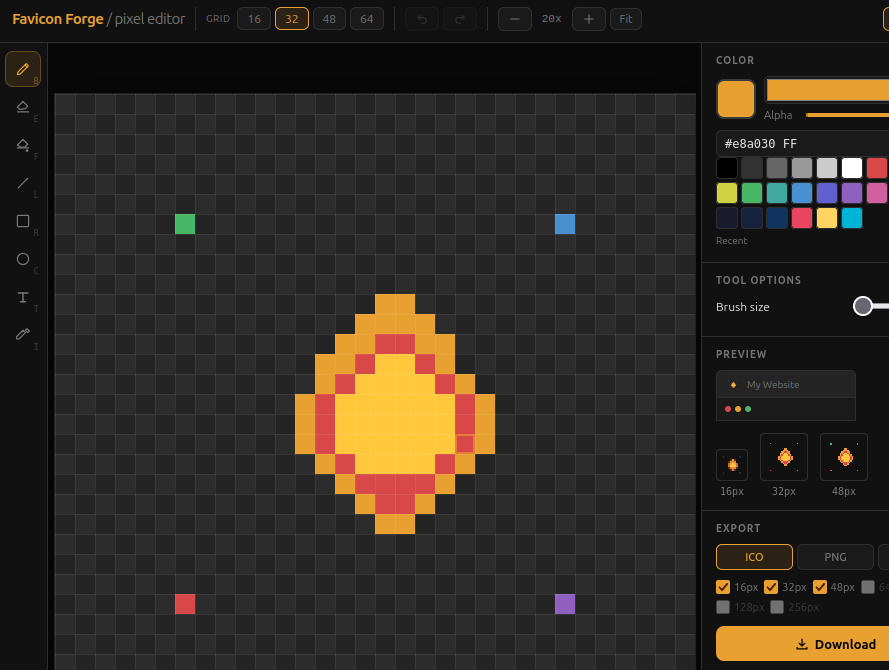Pick the light yellow palette swatch
The width and height of the screenshot is (889, 670).
(827, 218)
